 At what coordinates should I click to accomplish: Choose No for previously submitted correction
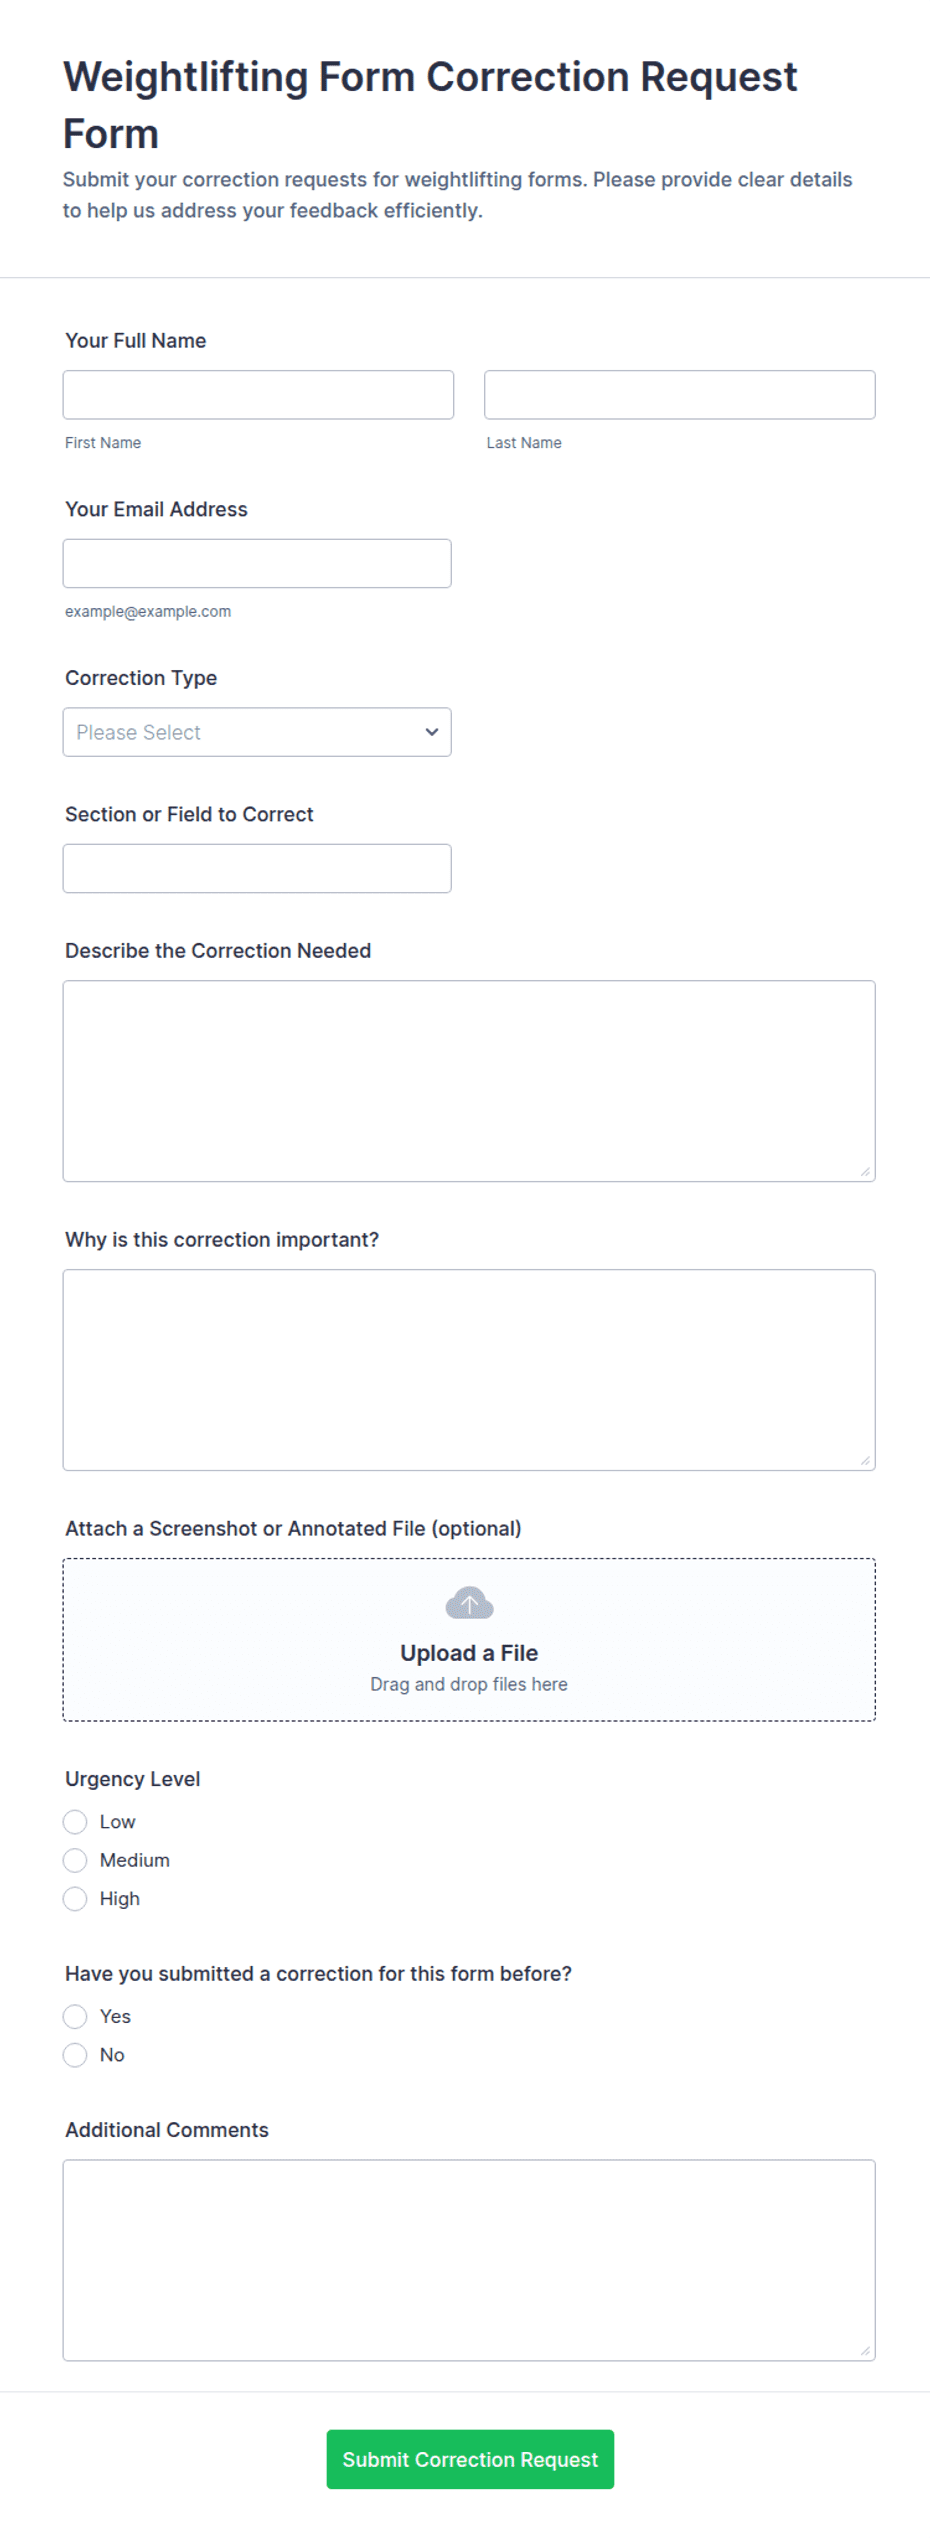tap(75, 2055)
